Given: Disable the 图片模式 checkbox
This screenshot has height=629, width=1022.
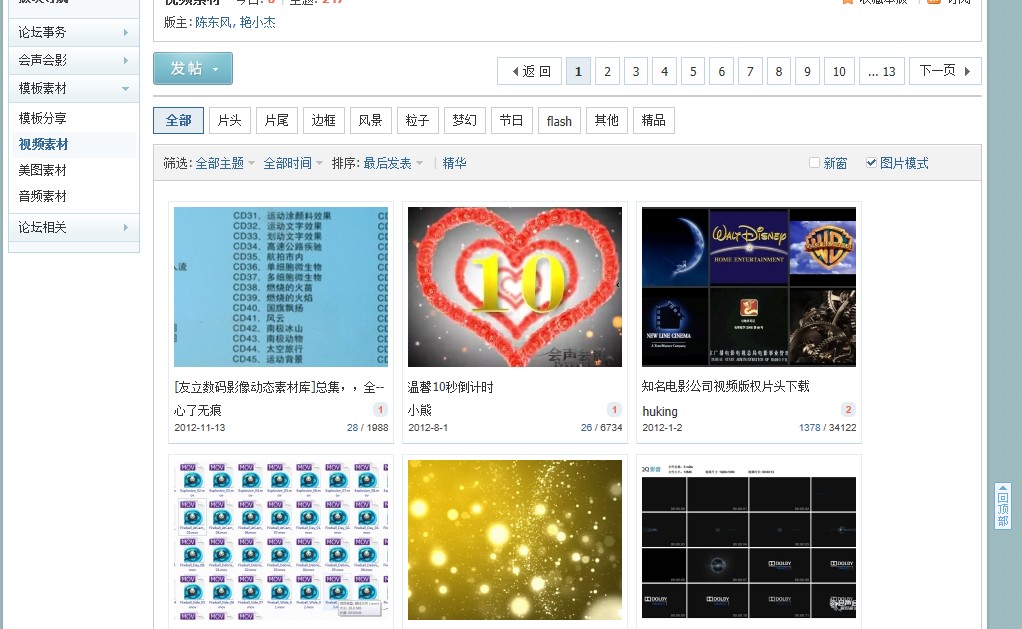Looking at the screenshot, I should pyautogui.click(x=872, y=163).
